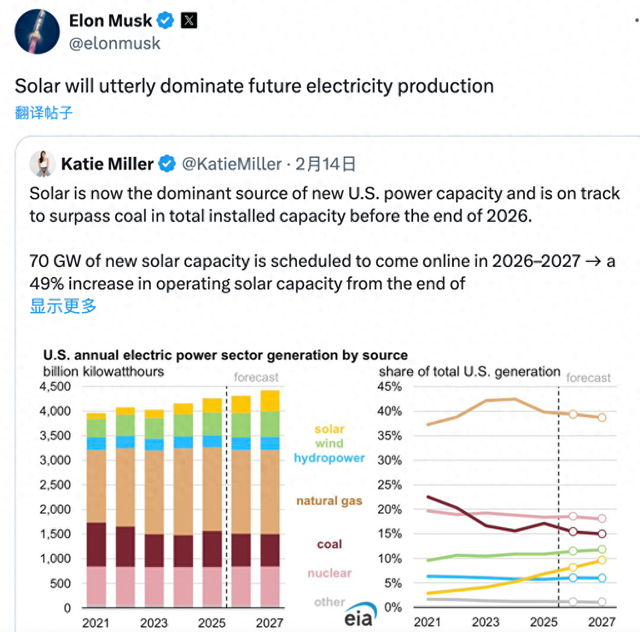
Task: Click the 'Solar will utterly dominate' post text
Action: click(254, 86)
